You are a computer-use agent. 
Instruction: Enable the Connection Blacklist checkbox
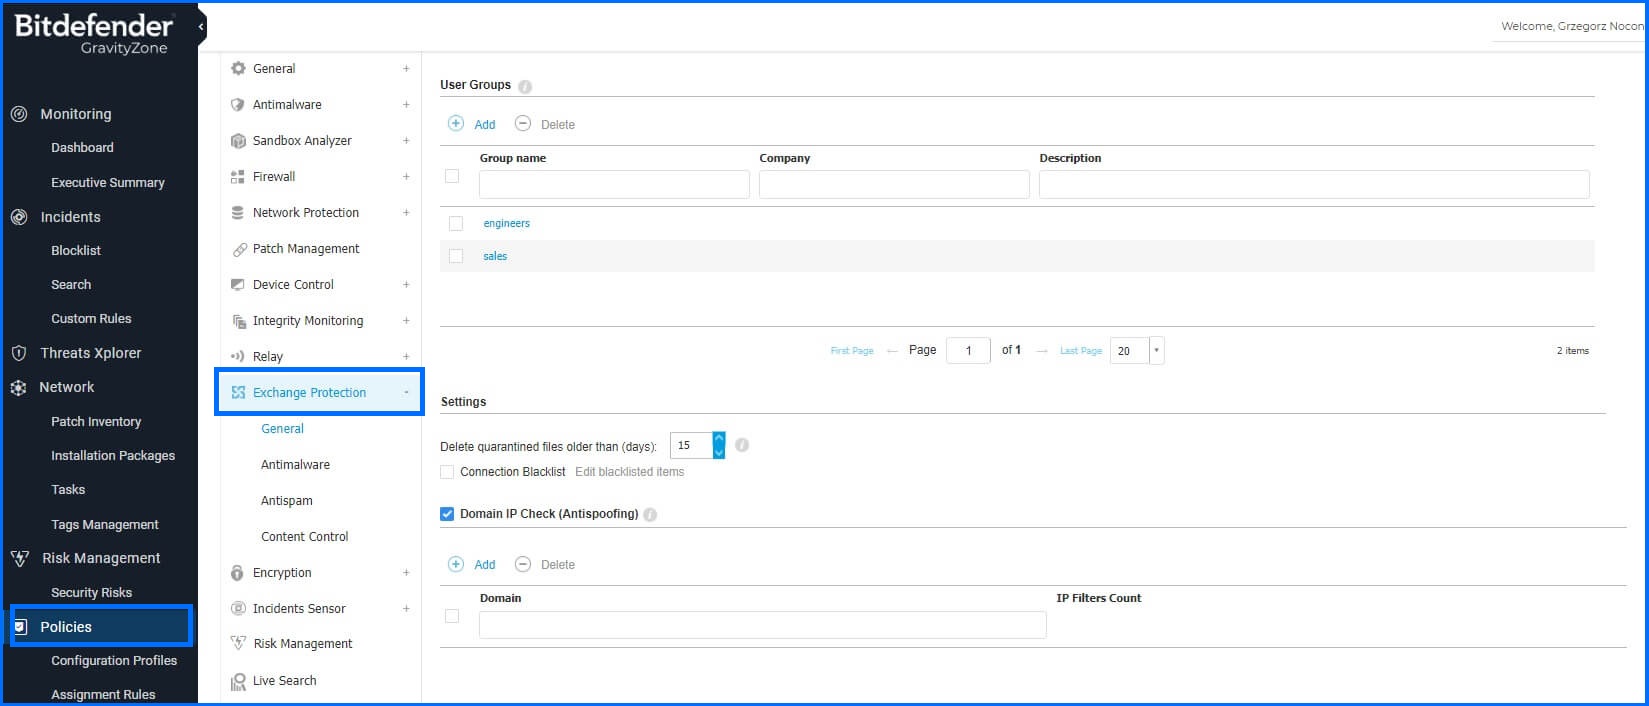[x=447, y=472]
